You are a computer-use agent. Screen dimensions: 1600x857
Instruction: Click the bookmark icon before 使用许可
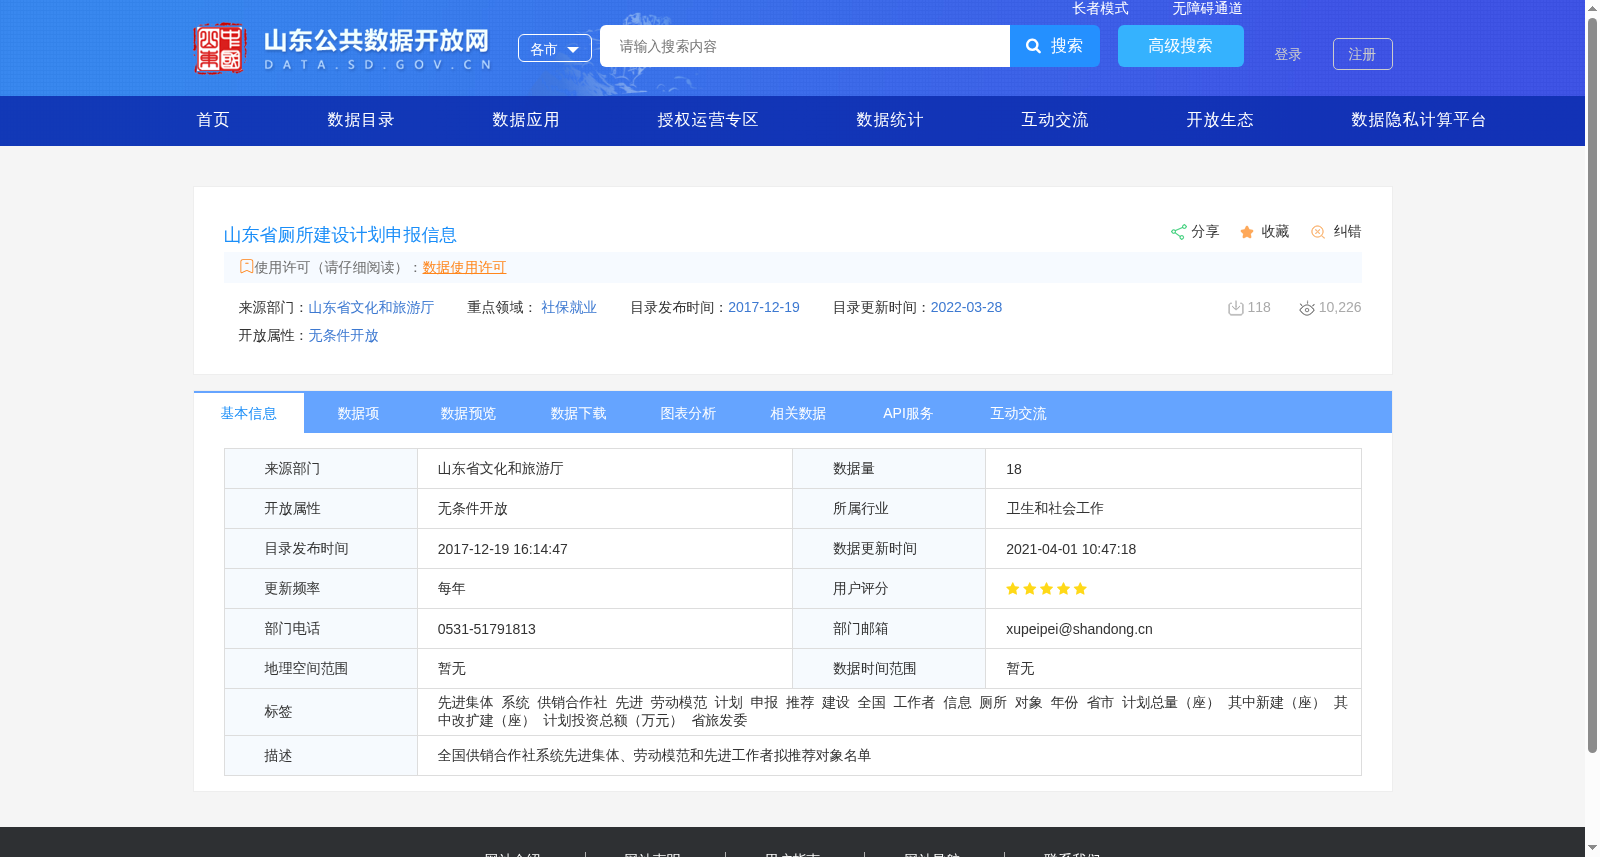246,267
